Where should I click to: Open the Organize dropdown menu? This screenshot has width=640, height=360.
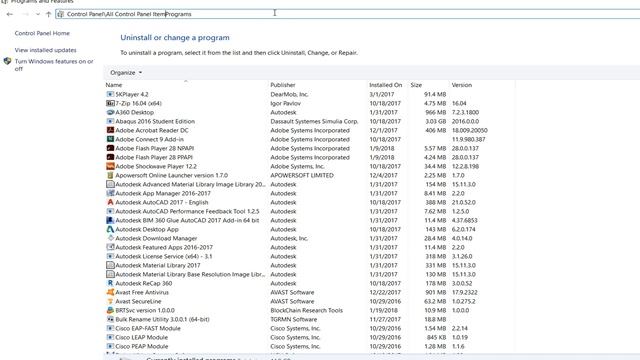pos(126,73)
